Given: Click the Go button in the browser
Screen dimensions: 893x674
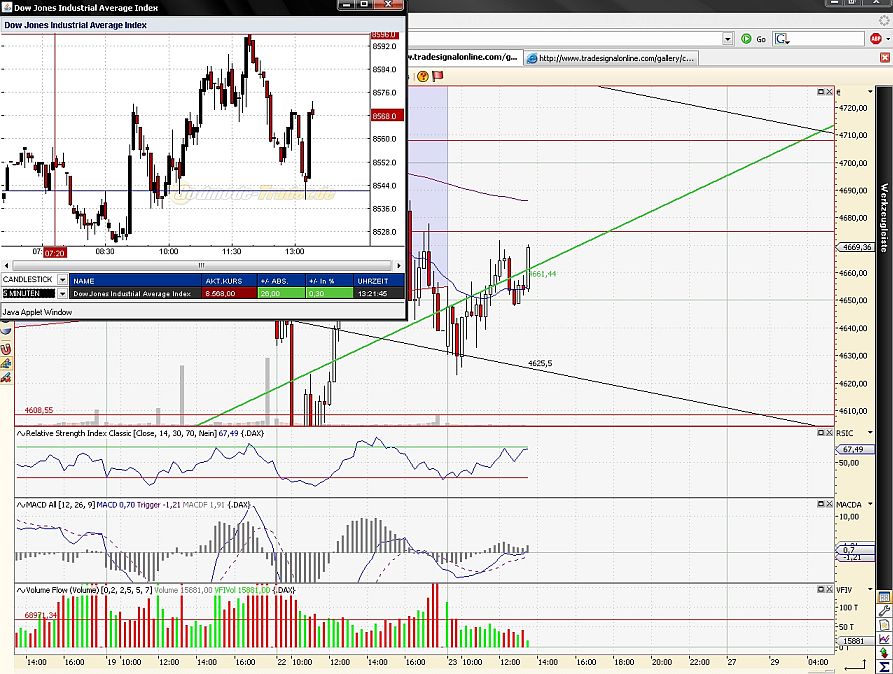Looking at the screenshot, I should 758,38.
